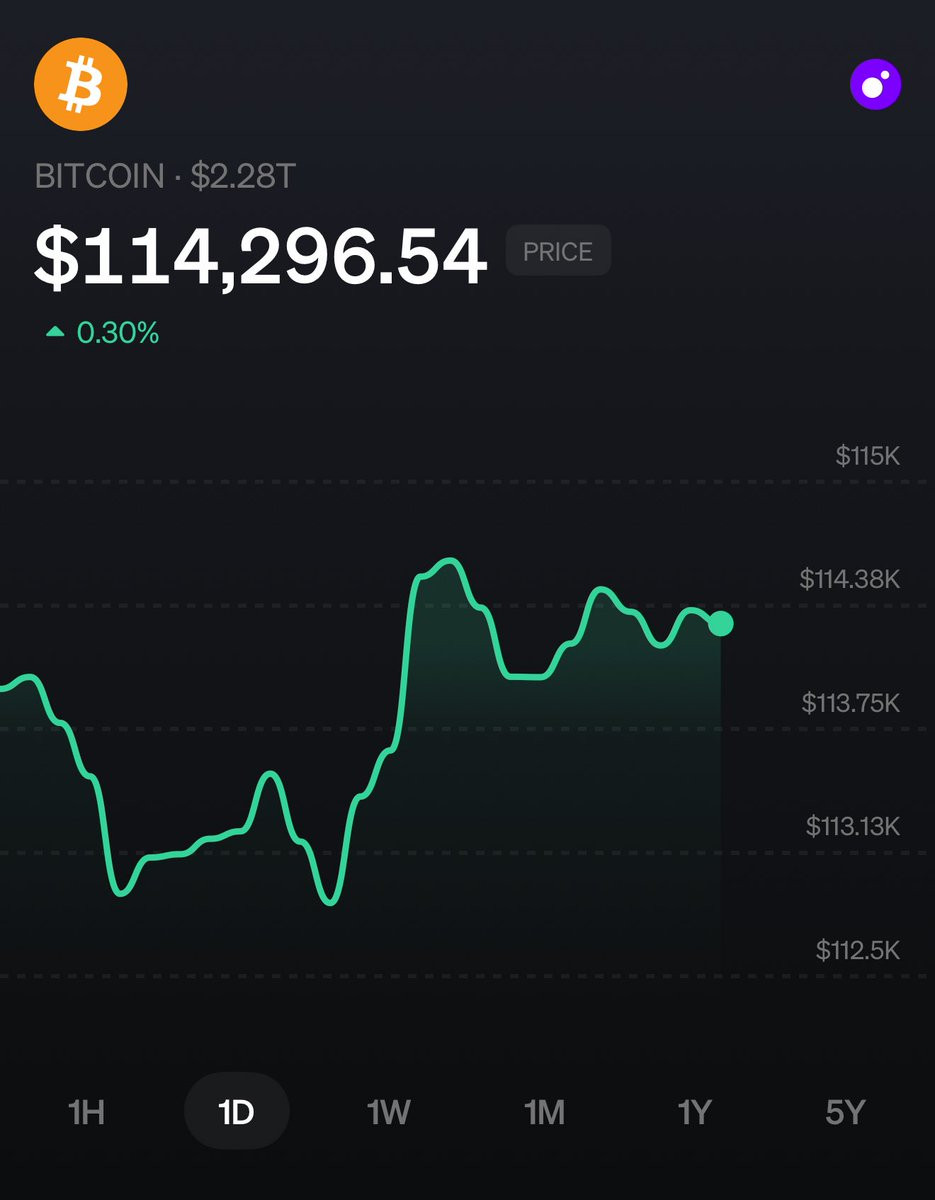Image resolution: width=935 pixels, height=1200 pixels.
Task: Tap the $114,296.54 price value
Action: 261,258
